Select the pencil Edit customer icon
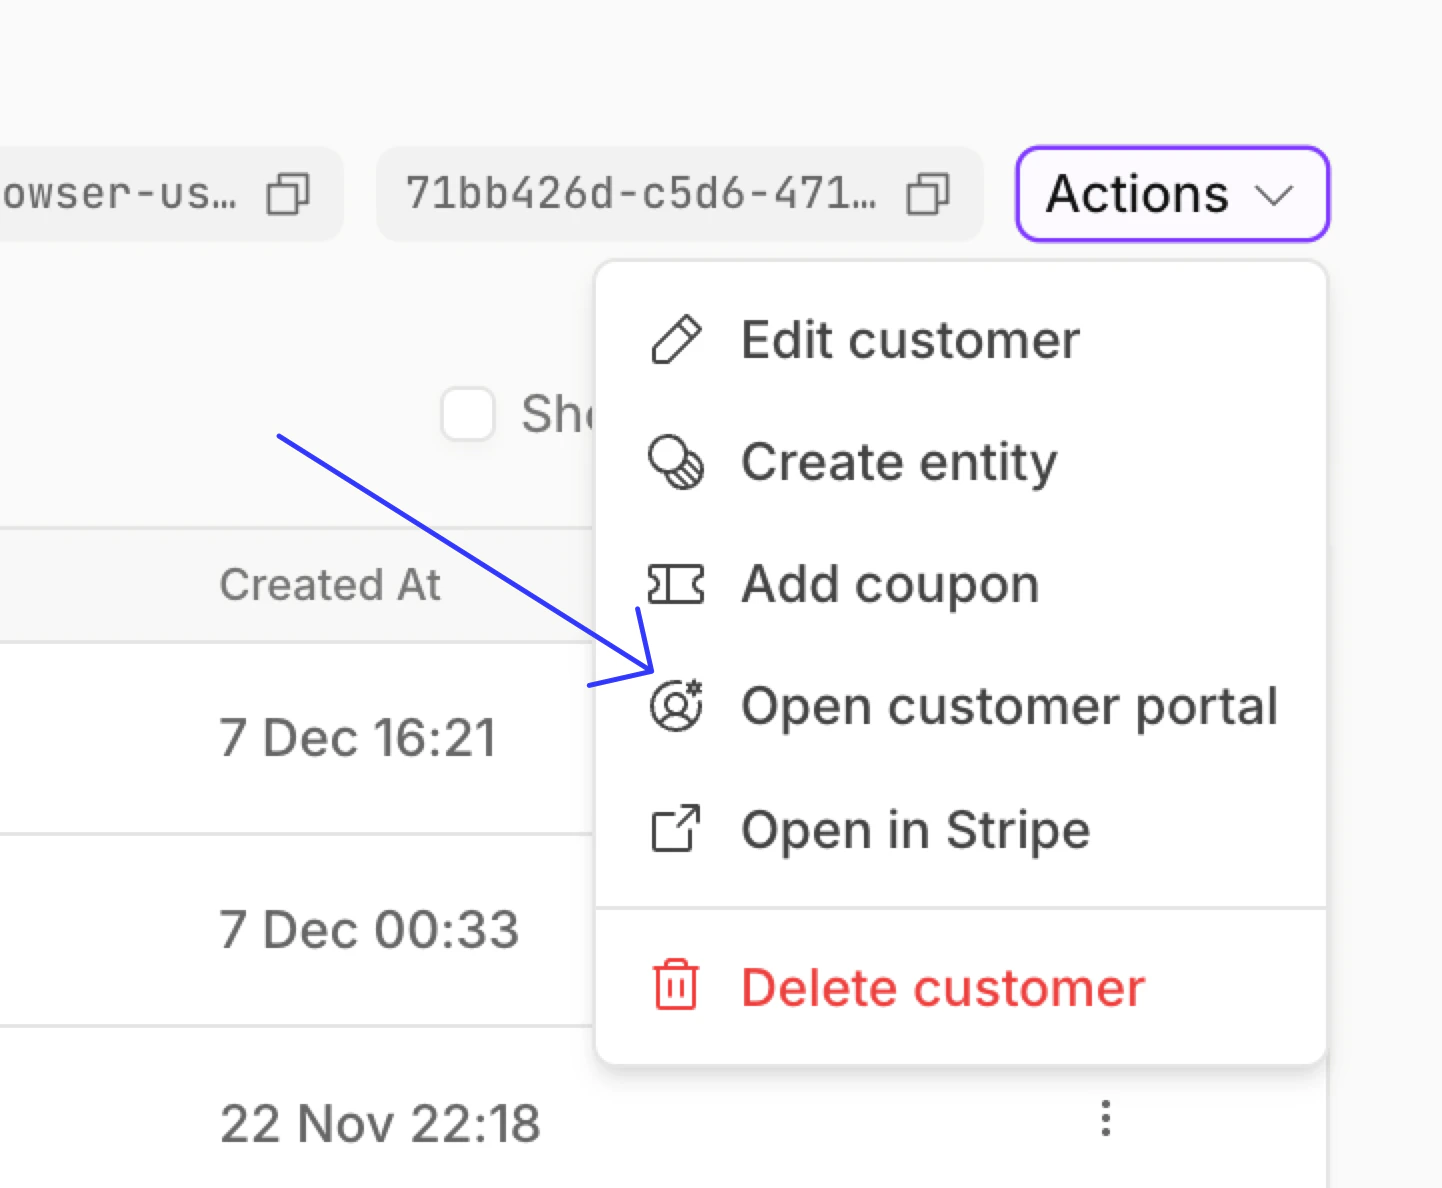The width and height of the screenshot is (1442, 1188). 676,339
